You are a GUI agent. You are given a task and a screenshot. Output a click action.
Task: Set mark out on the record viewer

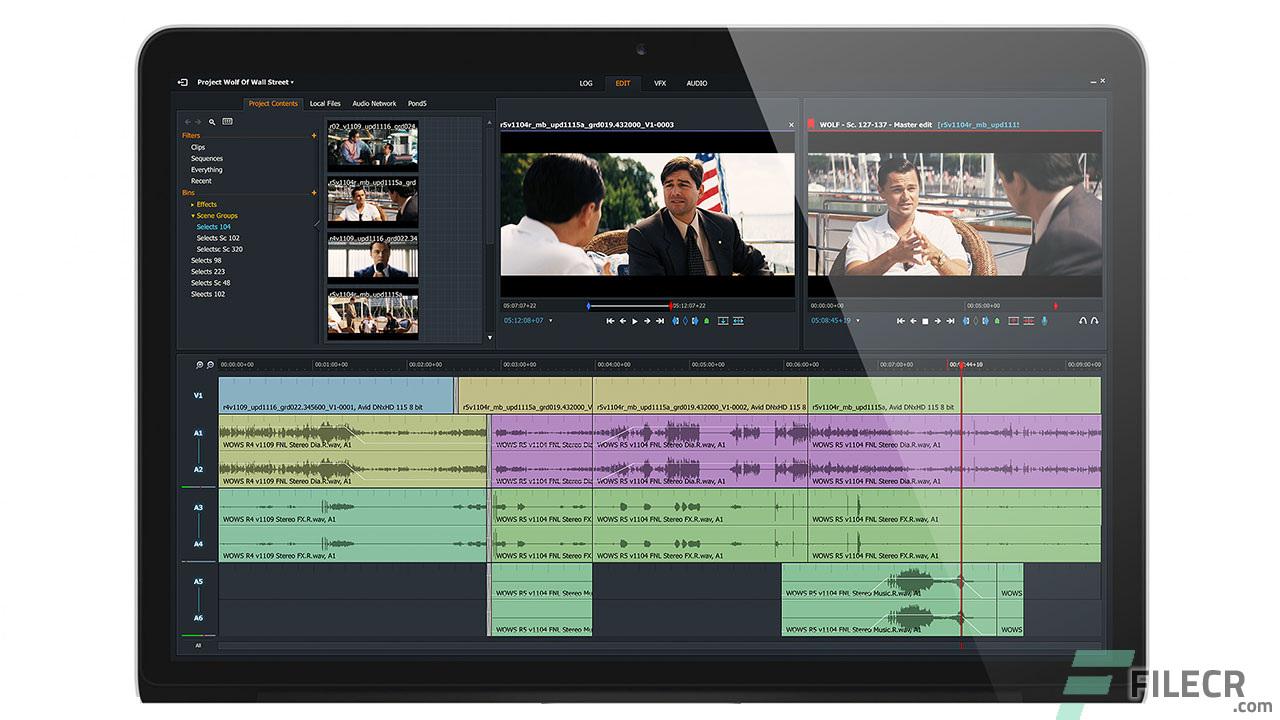click(x=986, y=321)
